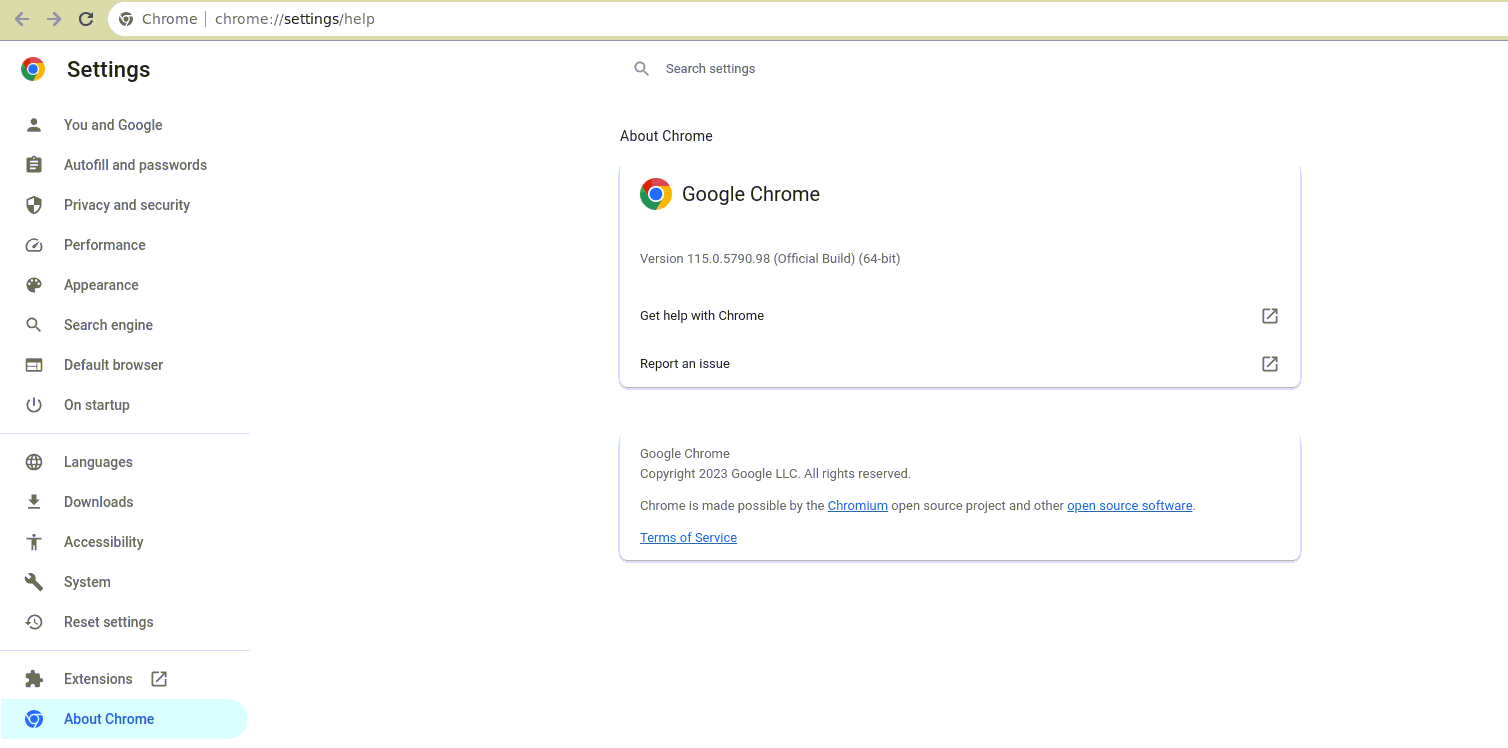Click the window icon for Default browser

(34, 365)
